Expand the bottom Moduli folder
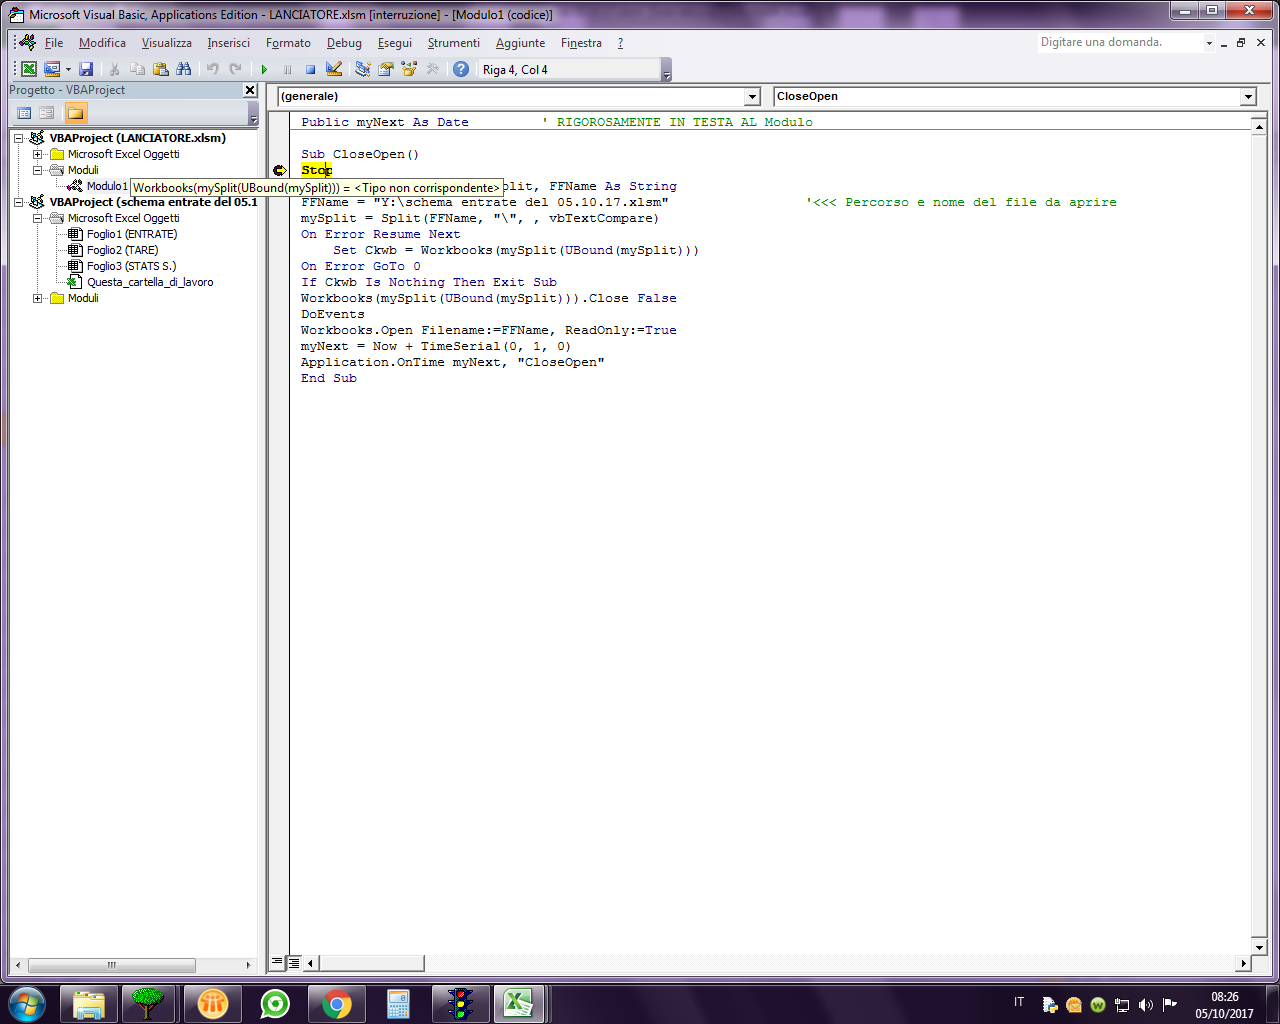 (37, 298)
